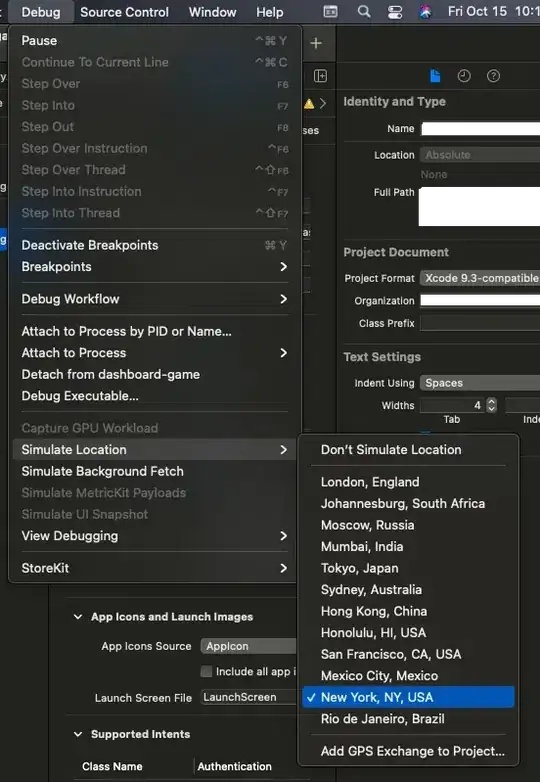Open the Source Control menu
This screenshot has width=540, height=782.
click(x=124, y=12)
